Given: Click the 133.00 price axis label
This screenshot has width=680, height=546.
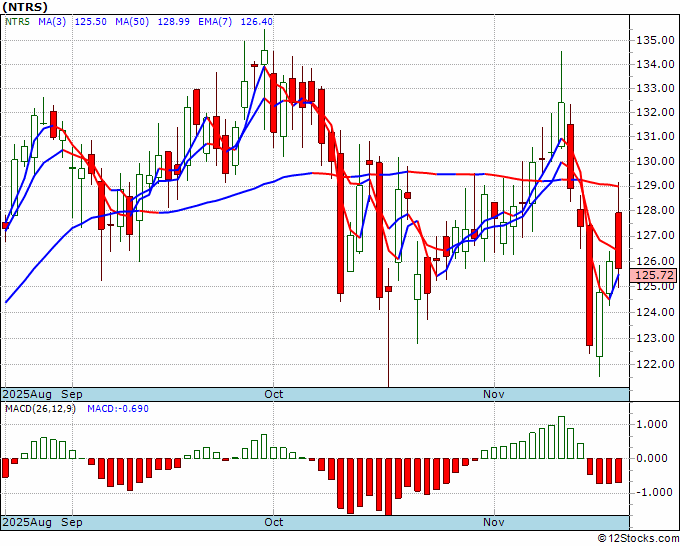Looking at the screenshot, I should (x=655, y=88).
